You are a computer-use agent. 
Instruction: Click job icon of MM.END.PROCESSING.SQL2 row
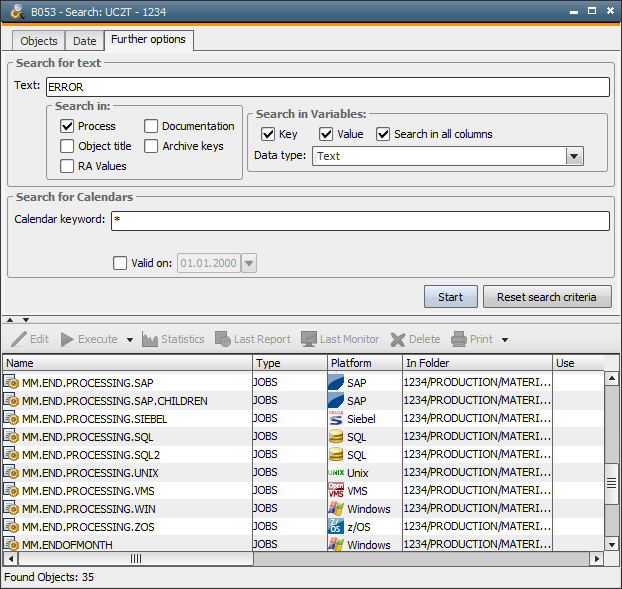(12, 455)
